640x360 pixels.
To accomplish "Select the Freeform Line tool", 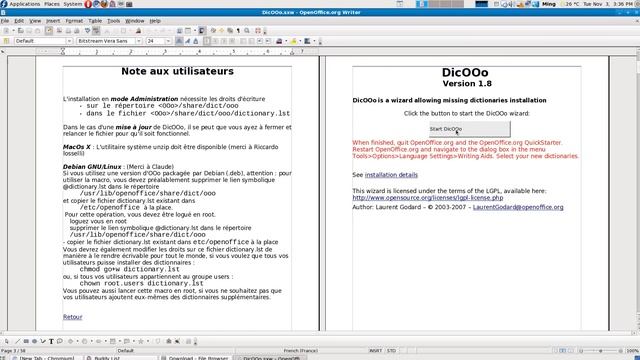I will (x=43, y=341).
